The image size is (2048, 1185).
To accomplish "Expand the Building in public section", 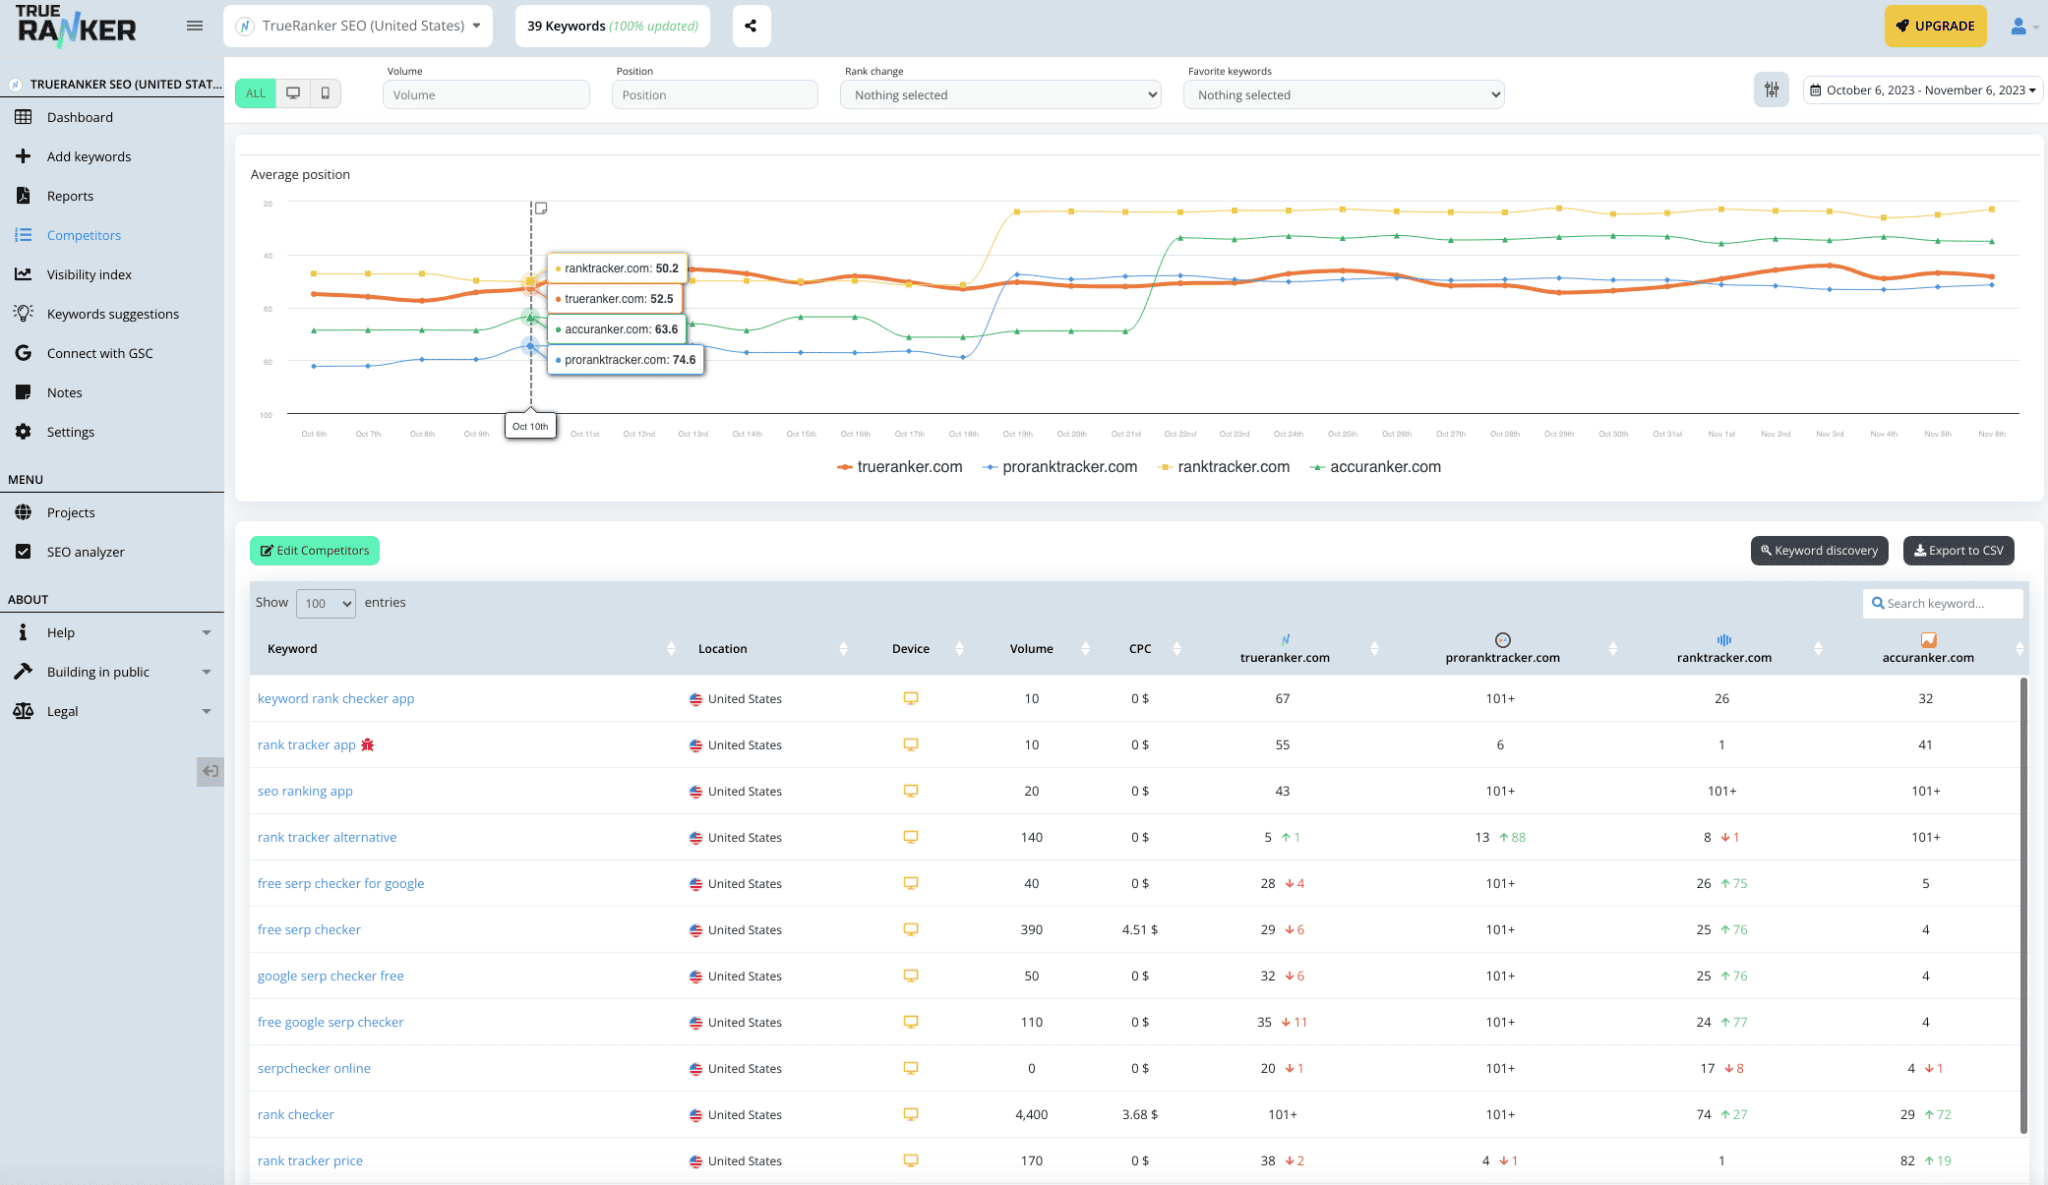I will pyautogui.click(x=112, y=672).
